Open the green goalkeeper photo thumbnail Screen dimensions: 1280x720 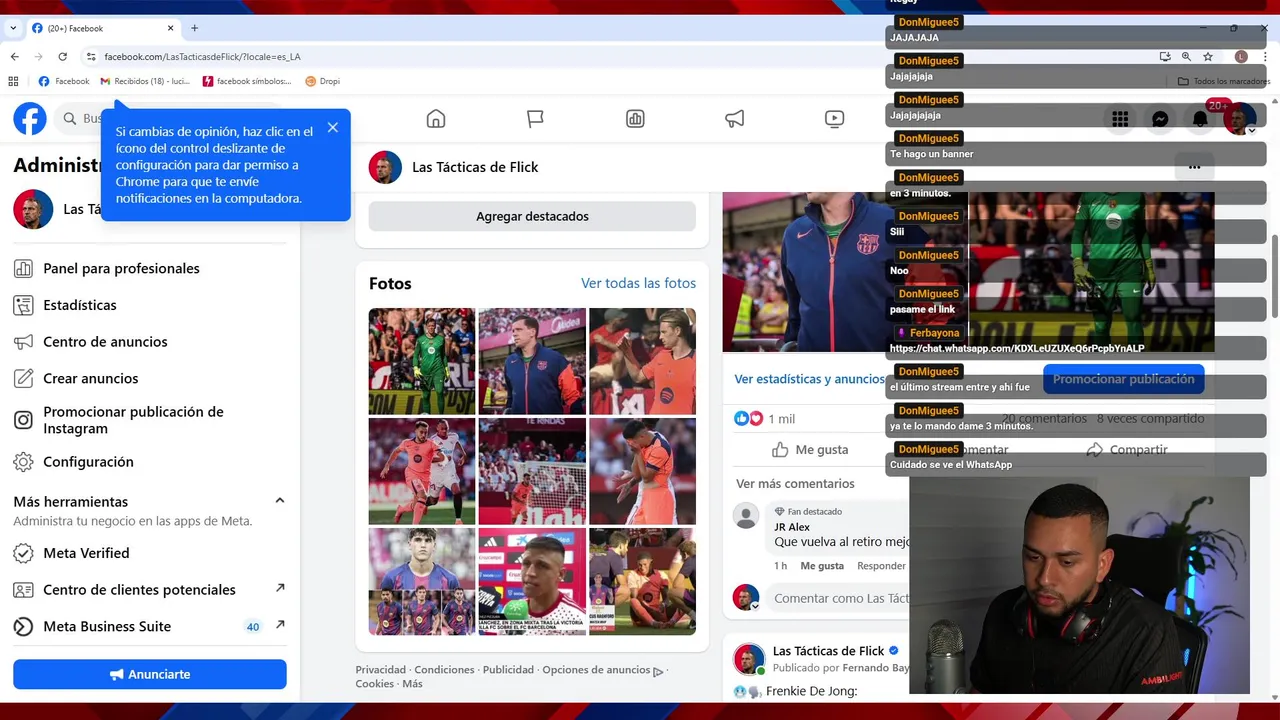pos(422,361)
